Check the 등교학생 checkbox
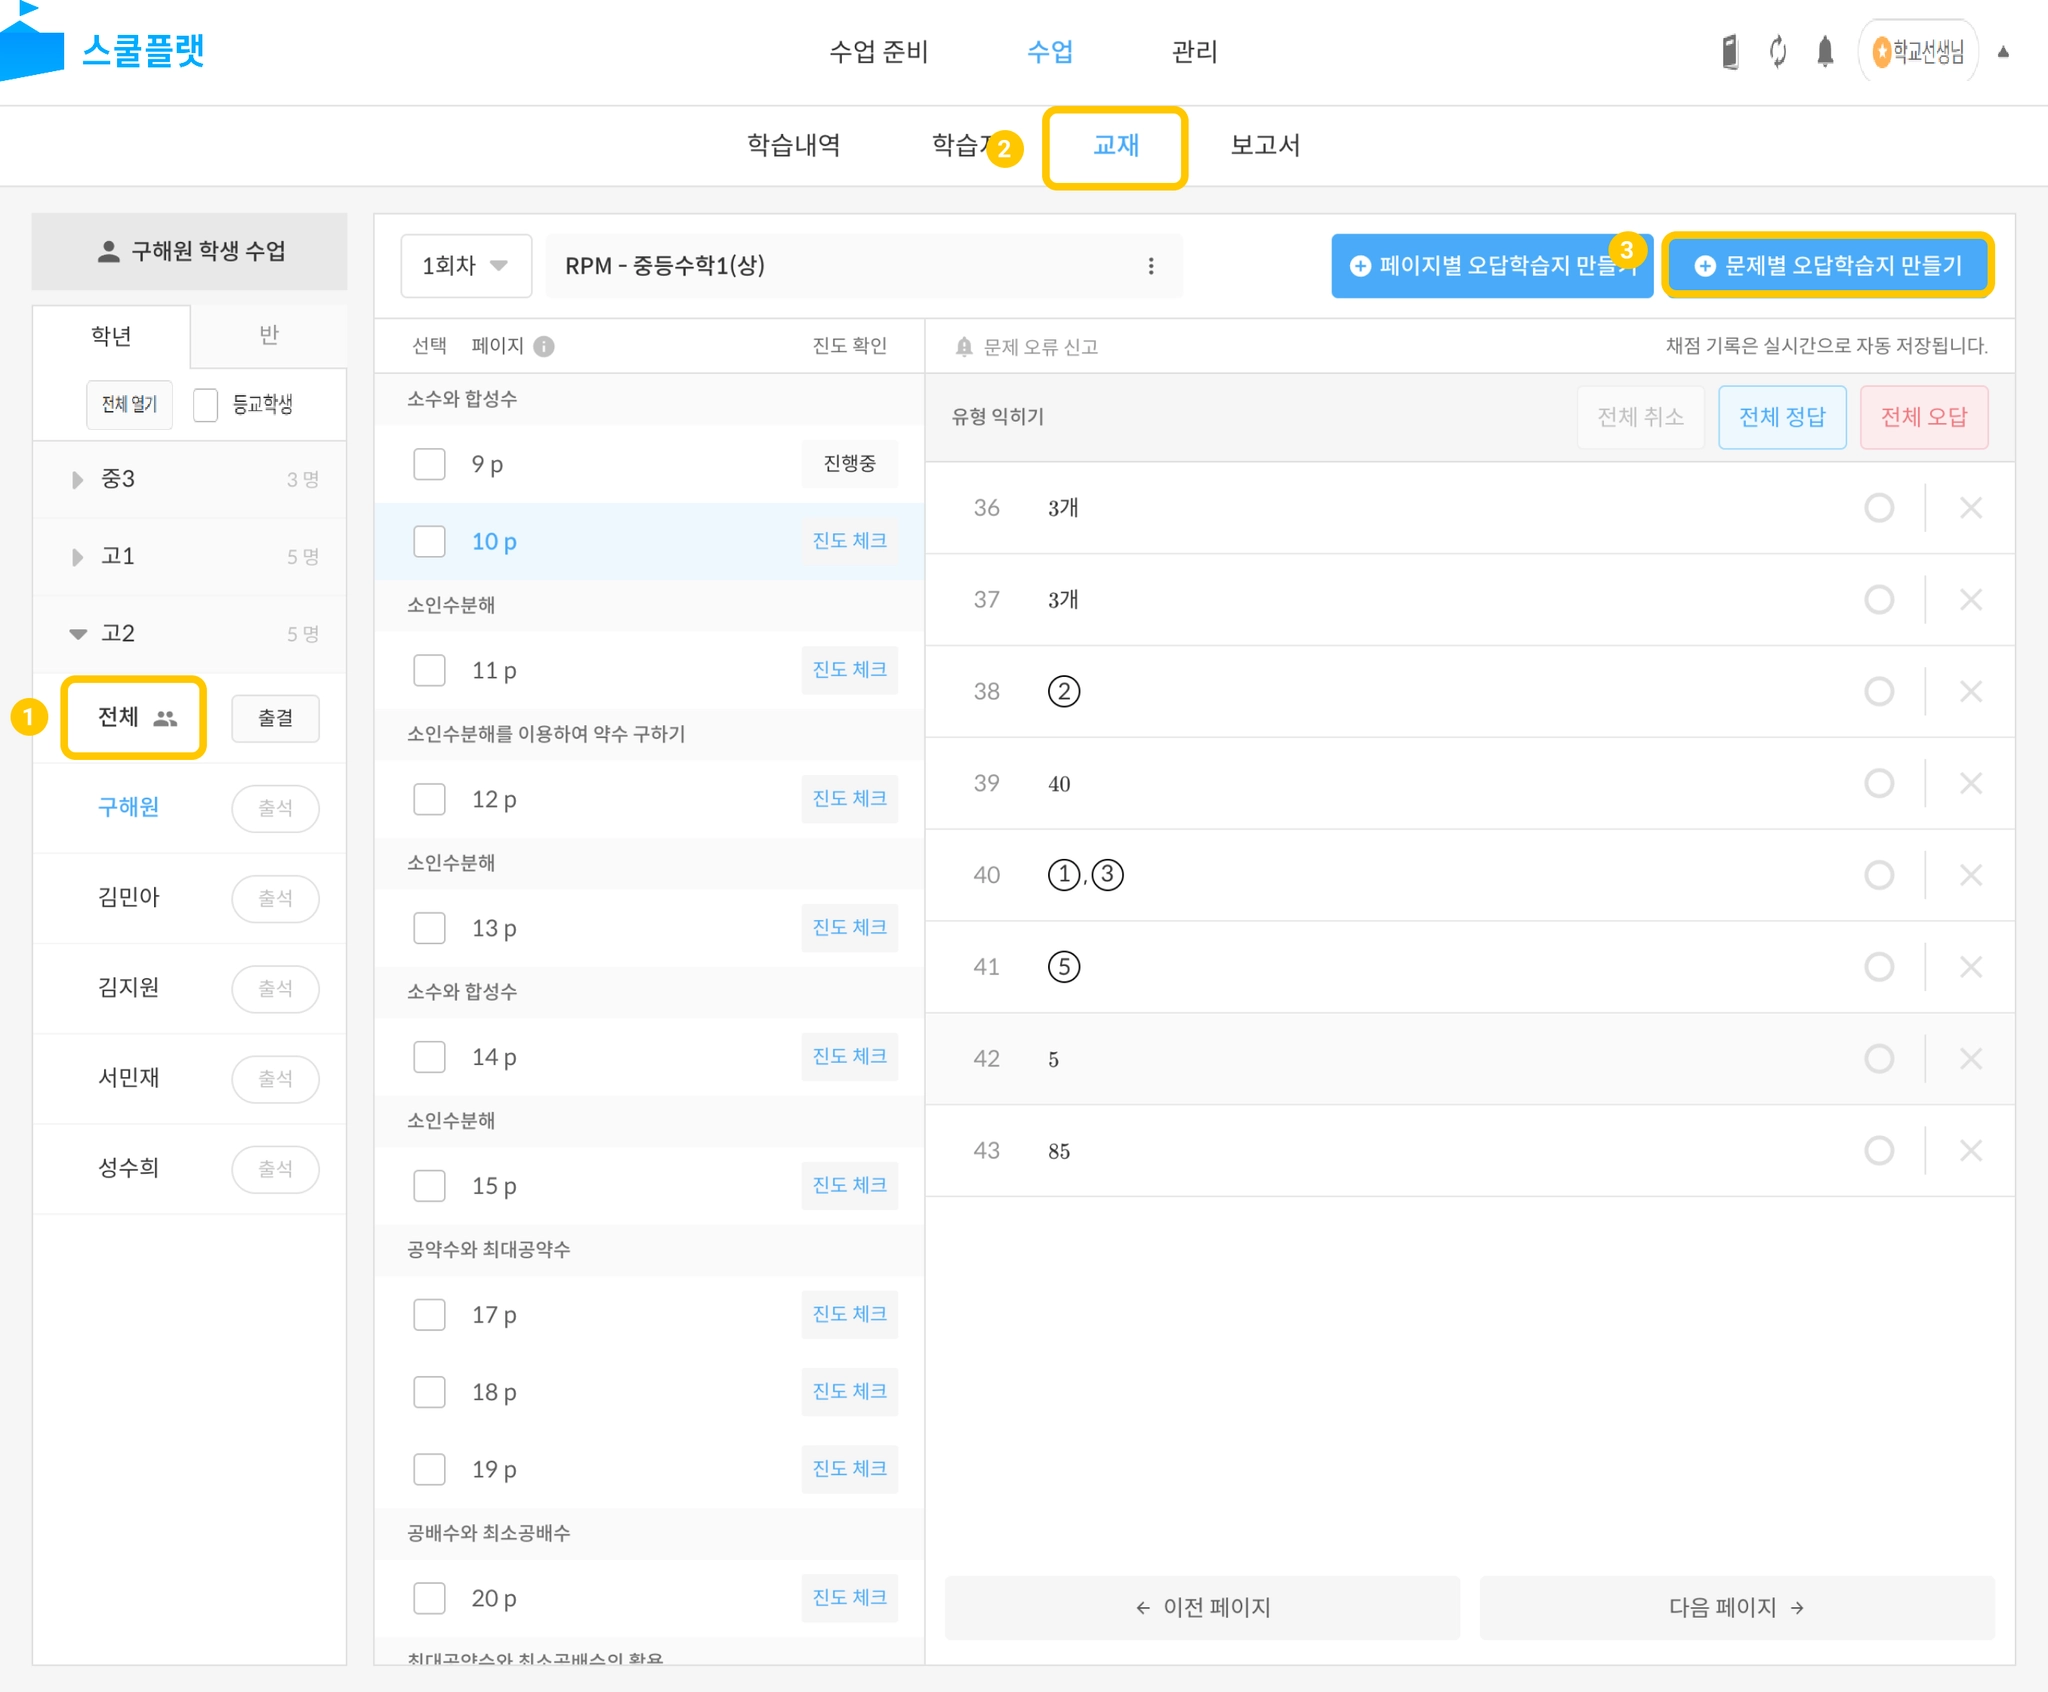 click(206, 405)
